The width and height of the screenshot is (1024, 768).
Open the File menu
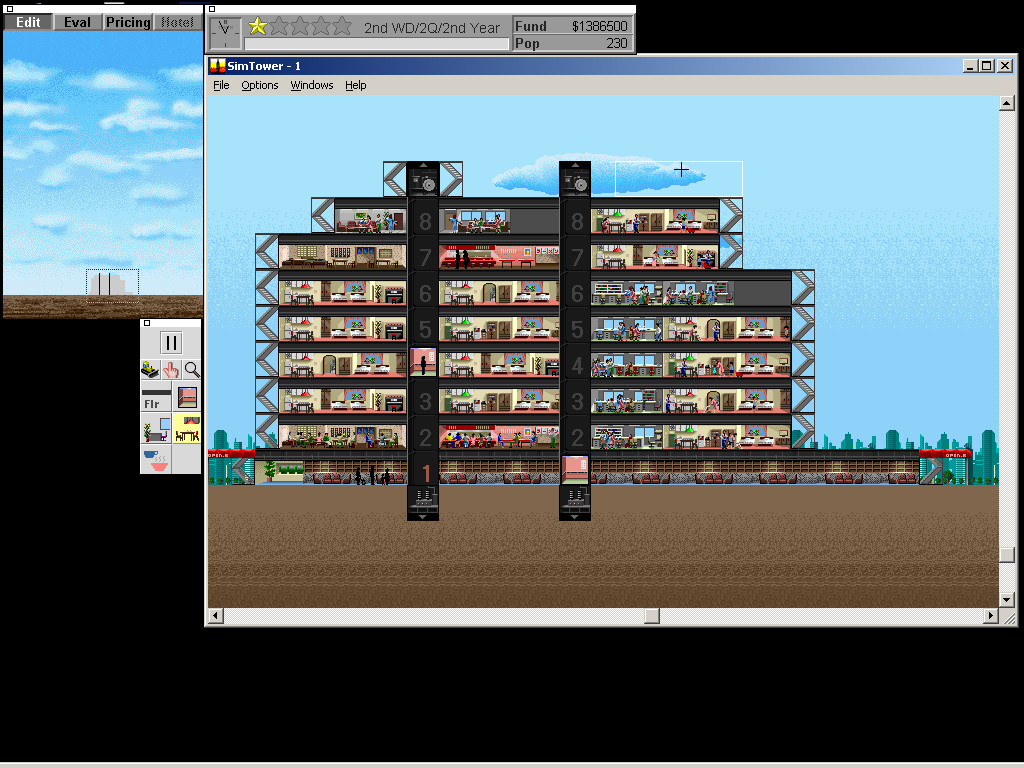(x=221, y=85)
